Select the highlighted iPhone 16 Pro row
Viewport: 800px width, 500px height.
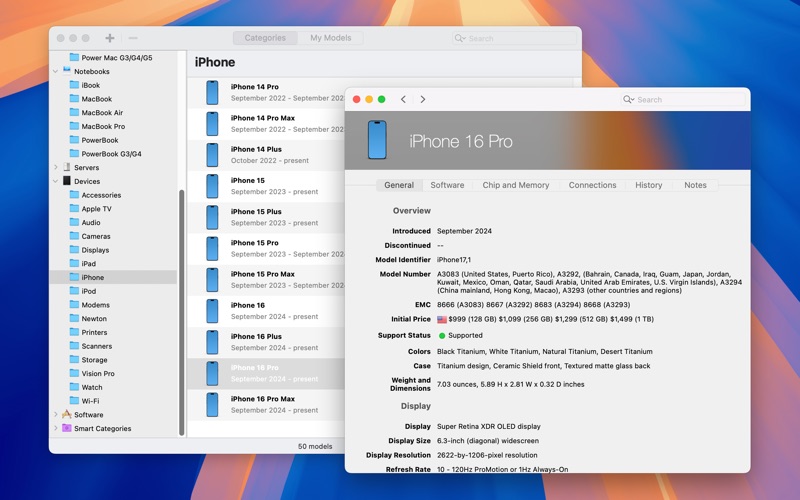pyautogui.click(x=266, y=373)
